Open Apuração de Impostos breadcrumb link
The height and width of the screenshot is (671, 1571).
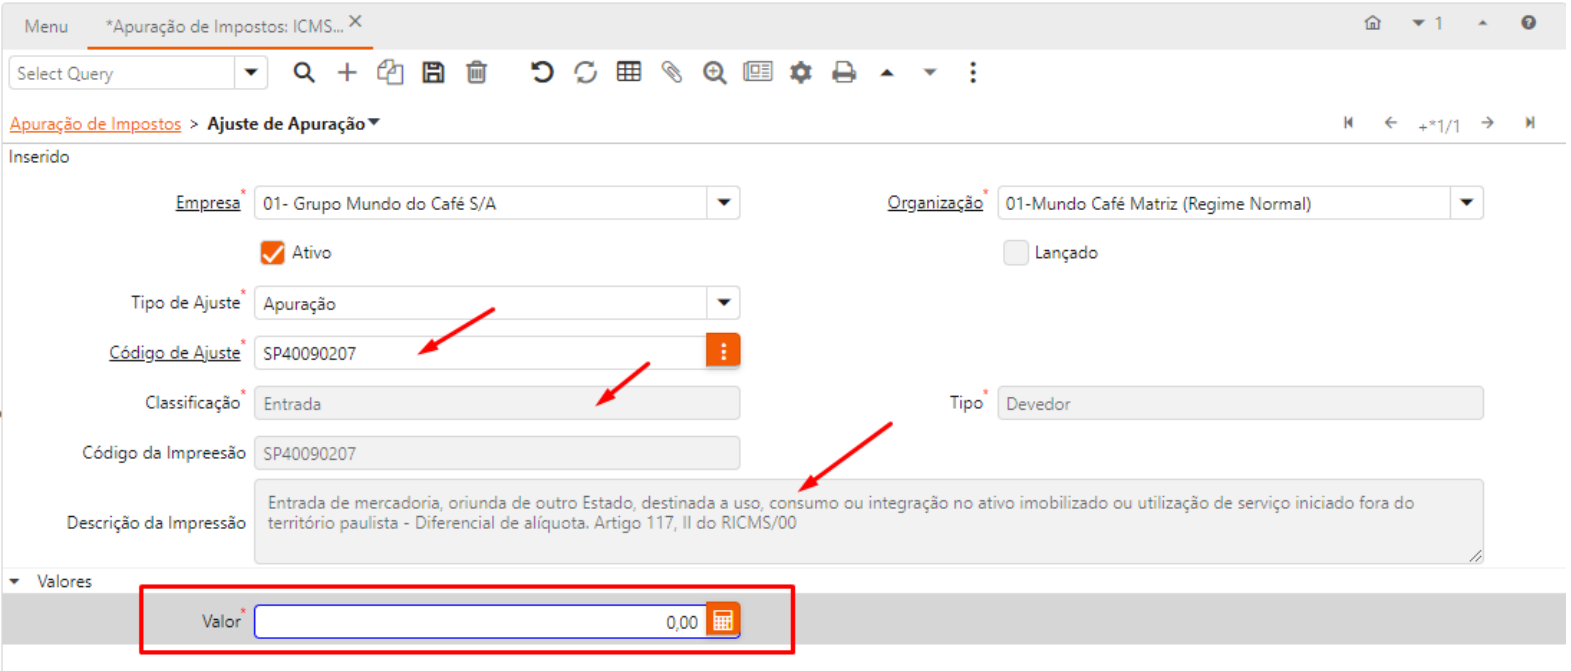[95, 123]
